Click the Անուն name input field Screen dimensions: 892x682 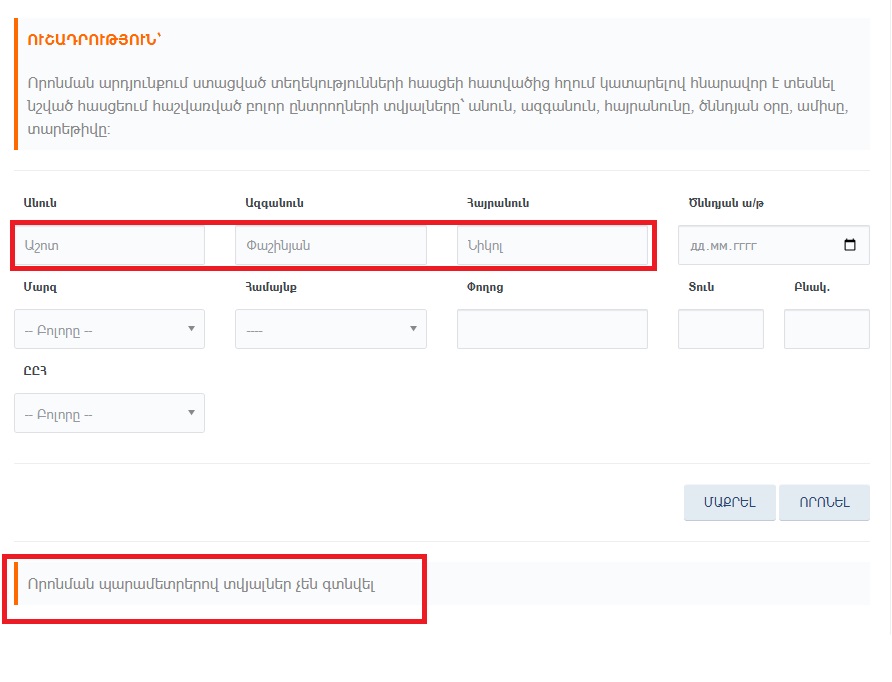point(109,245)
